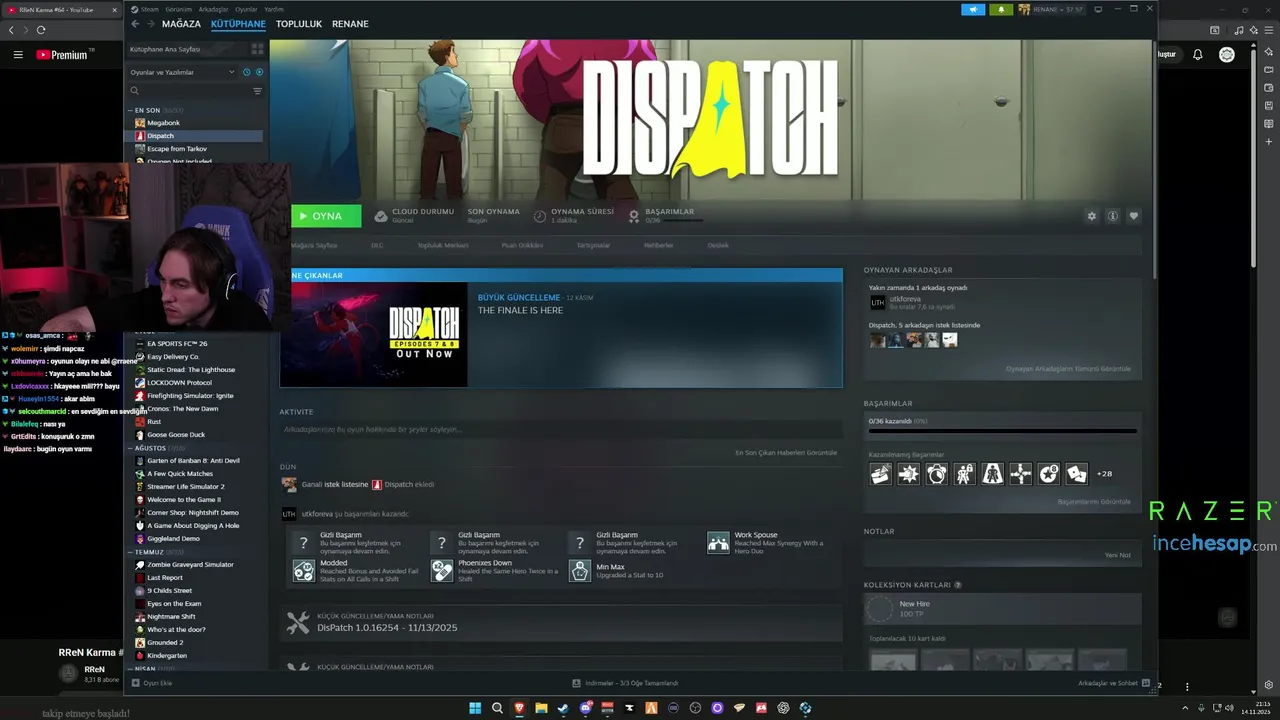1280x720 pixels.
Task: Open Kütüphane Ana Sayfası button
Action: [x=187, y=49]
